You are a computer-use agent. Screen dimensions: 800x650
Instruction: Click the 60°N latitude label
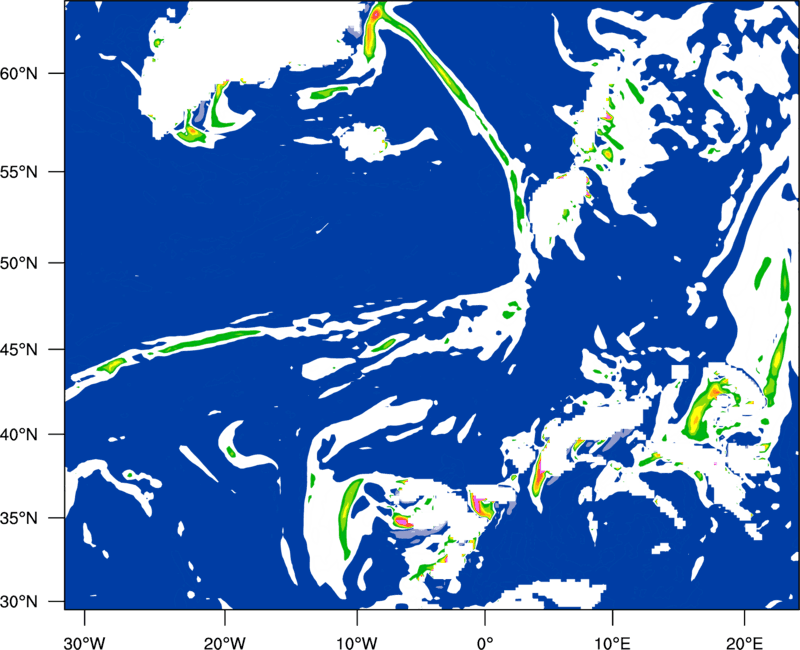click(19, 73)
